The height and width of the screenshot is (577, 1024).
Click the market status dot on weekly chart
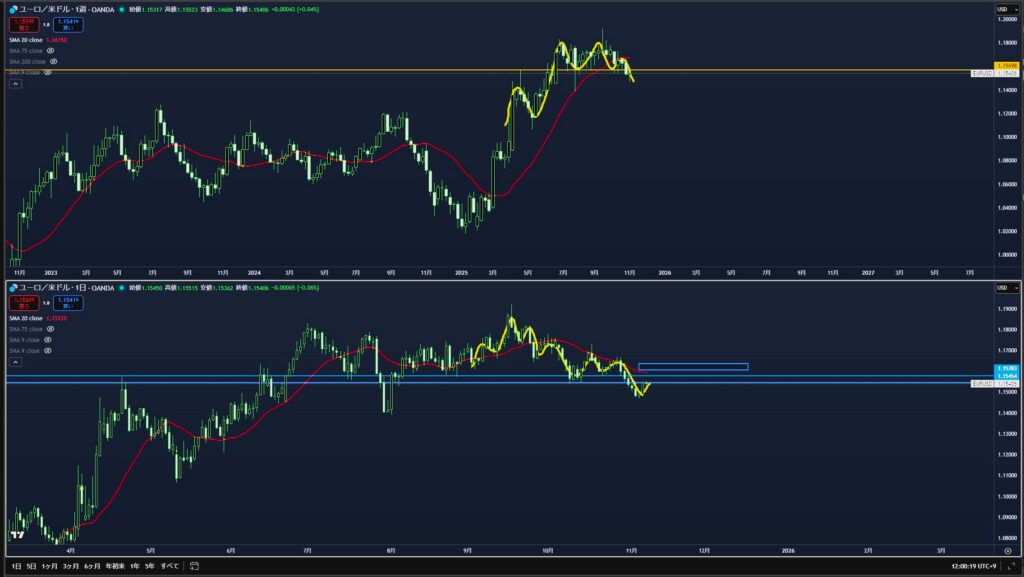coord(122,9)
